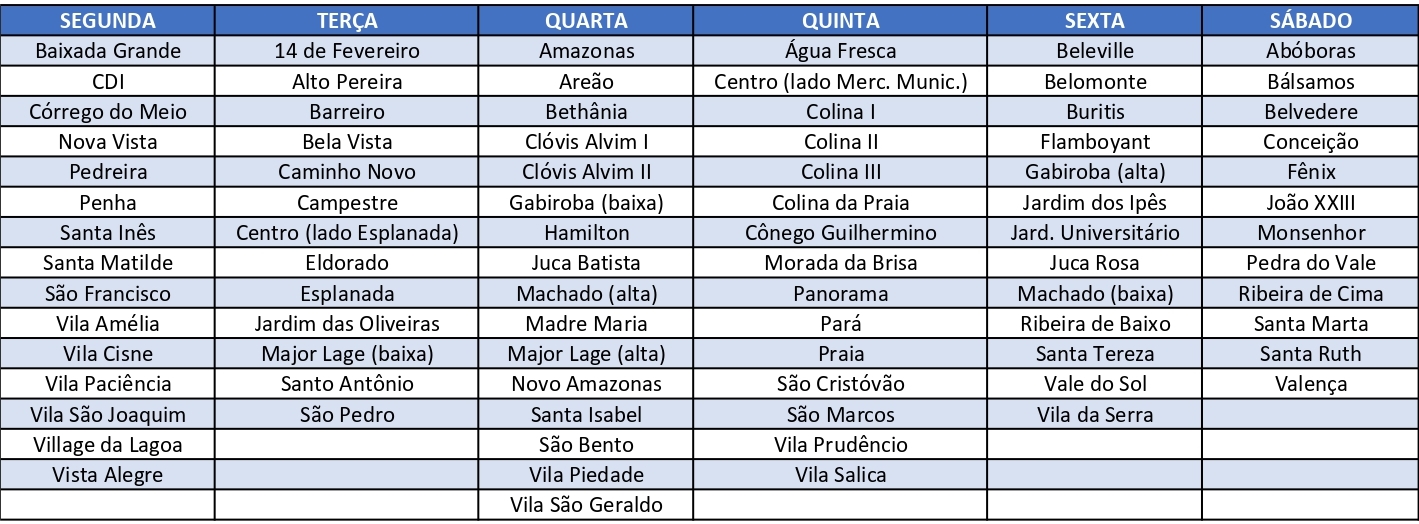Click the Baixada Grande cell
The width and height of the screenshot is (1419, 524).
108,51
